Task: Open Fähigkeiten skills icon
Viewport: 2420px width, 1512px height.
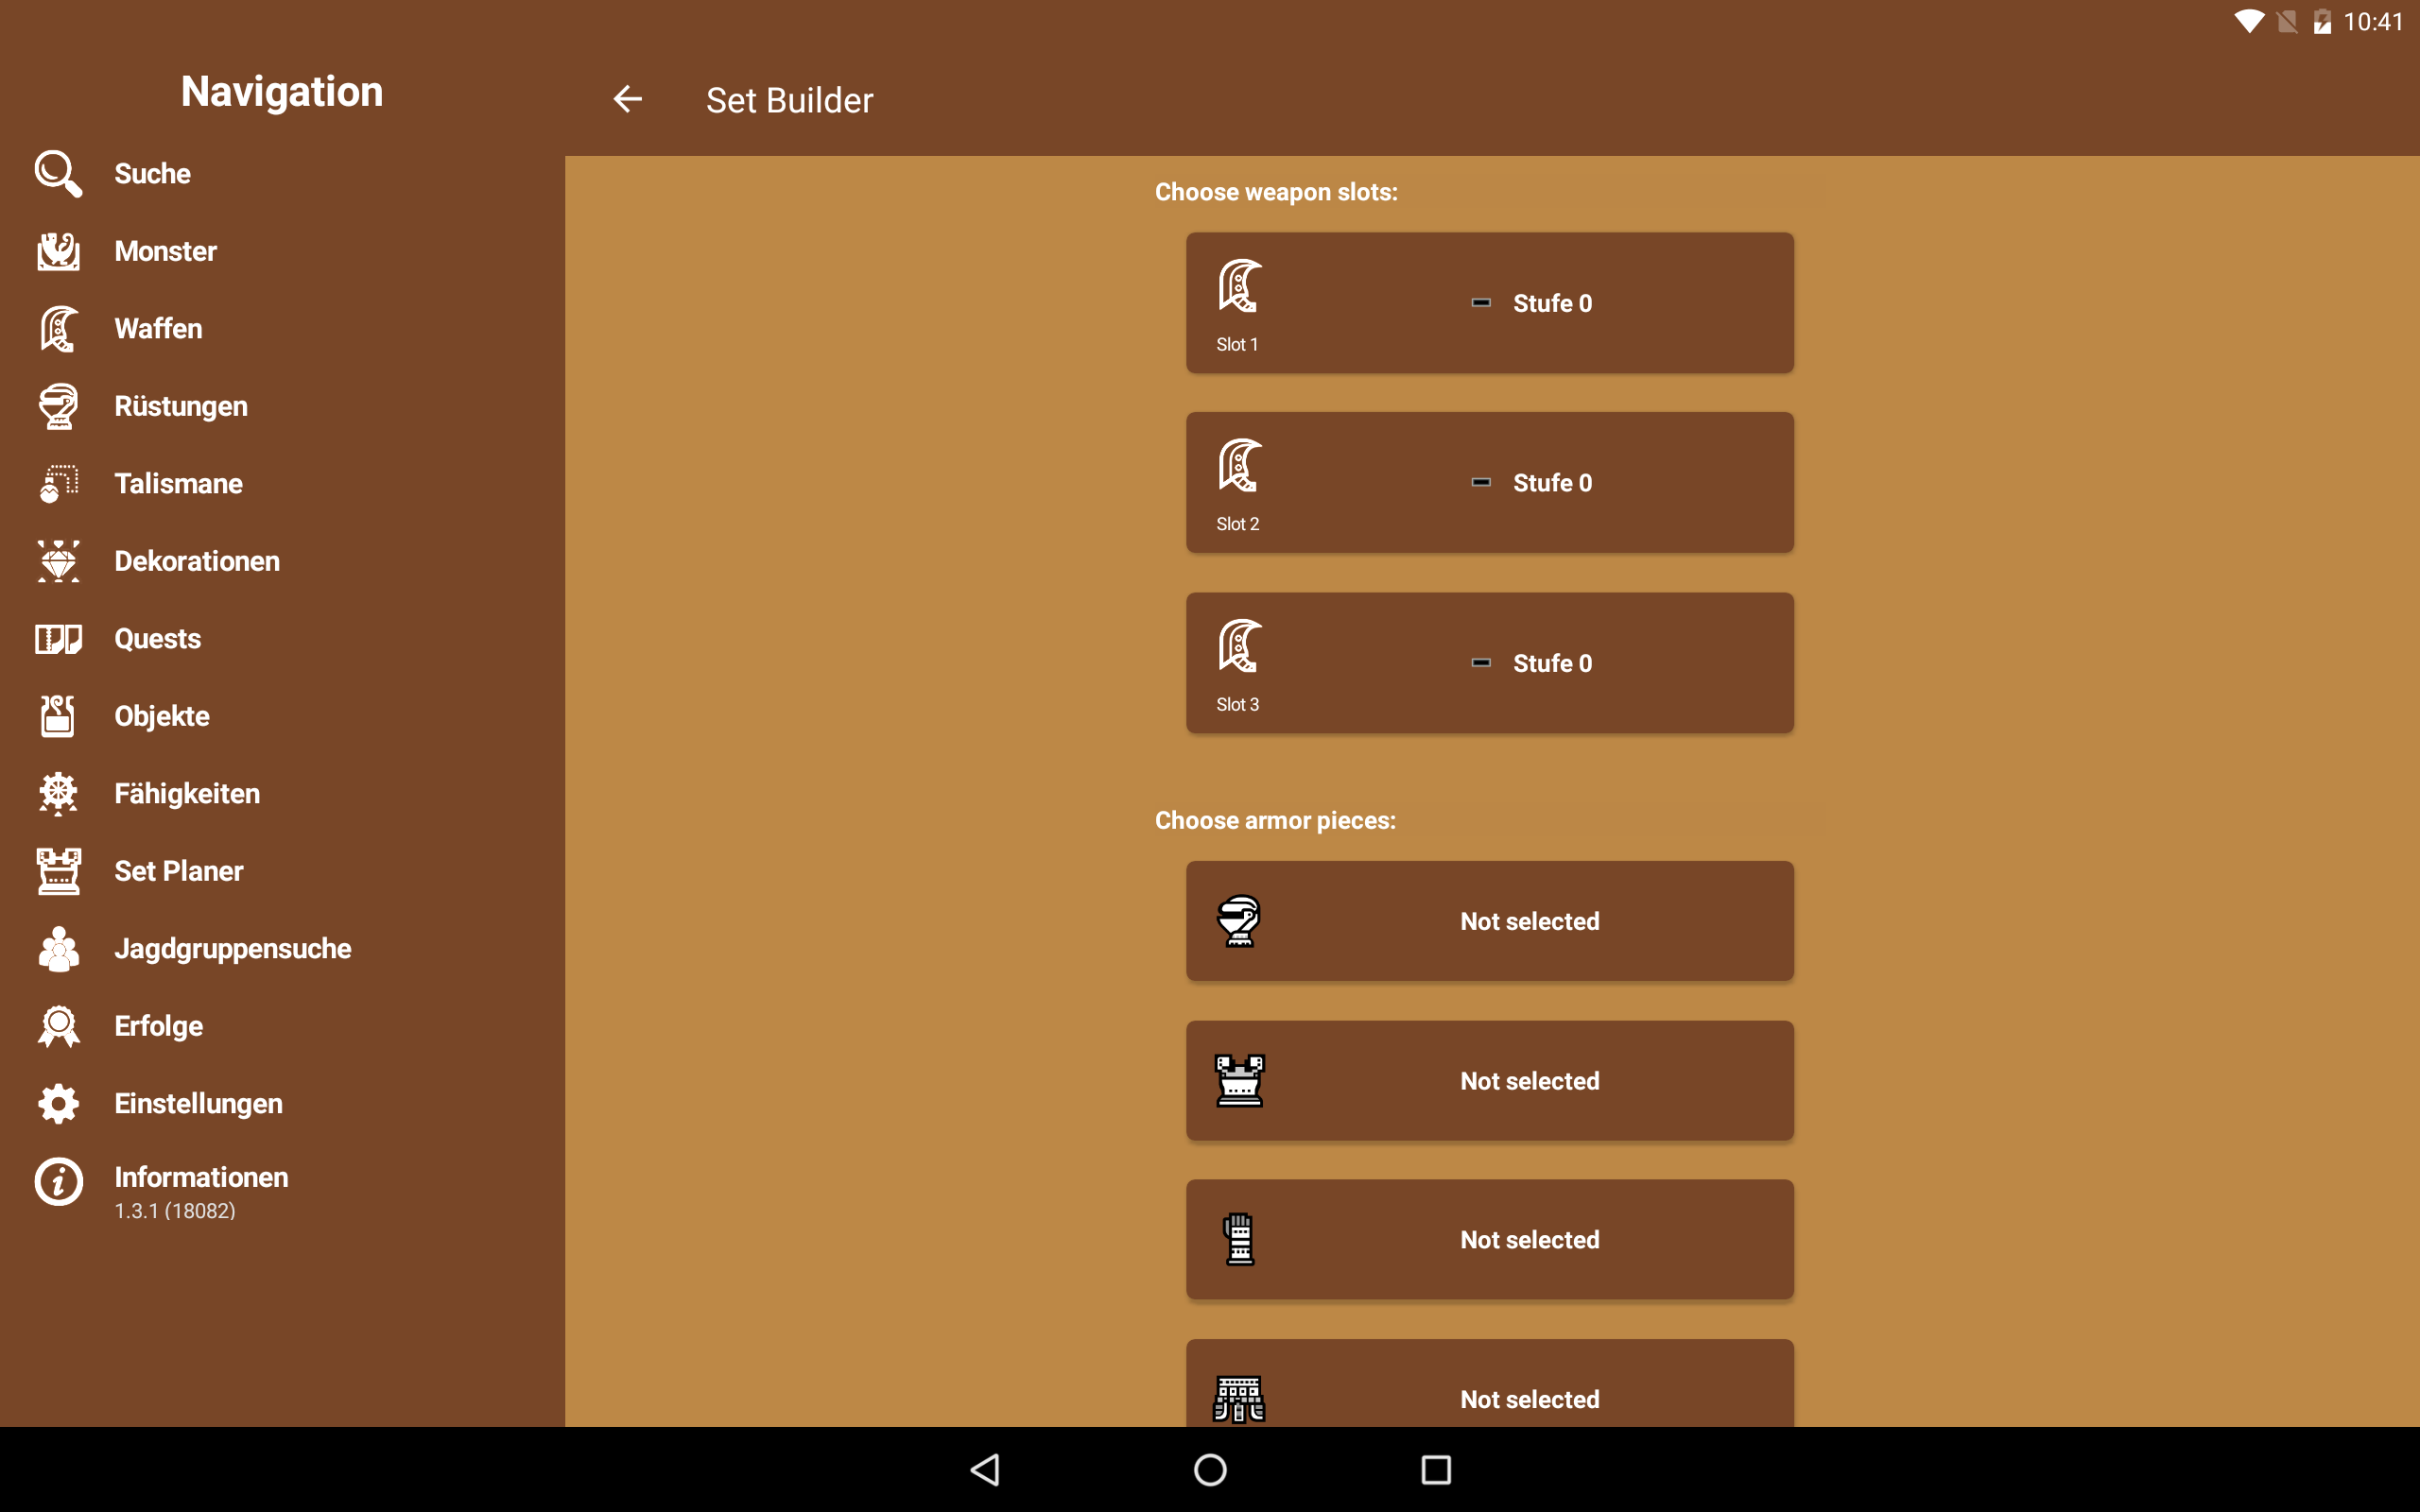Action: (58, 794)
